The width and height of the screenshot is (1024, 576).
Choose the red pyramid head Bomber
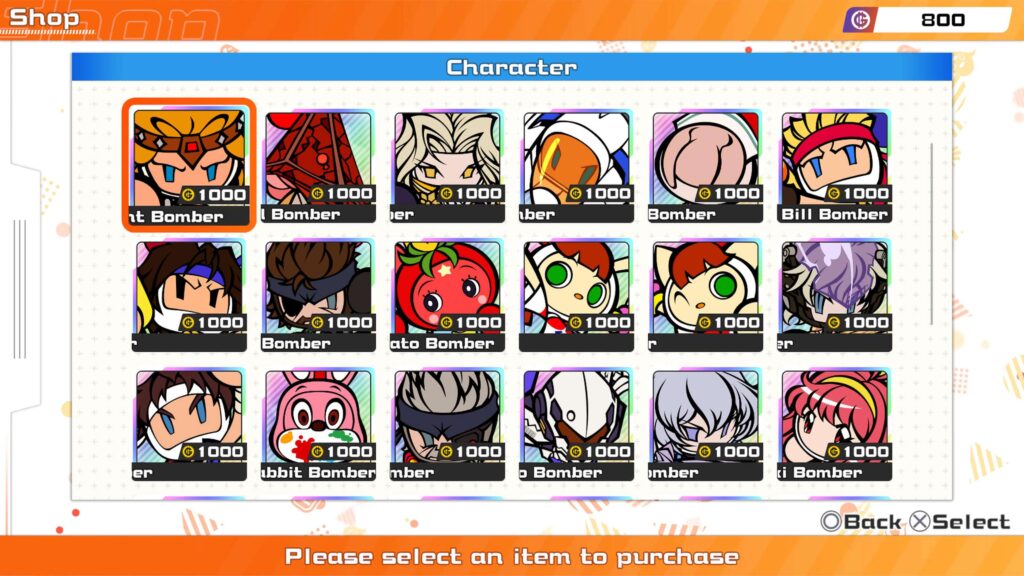click(x=318, y=167)
